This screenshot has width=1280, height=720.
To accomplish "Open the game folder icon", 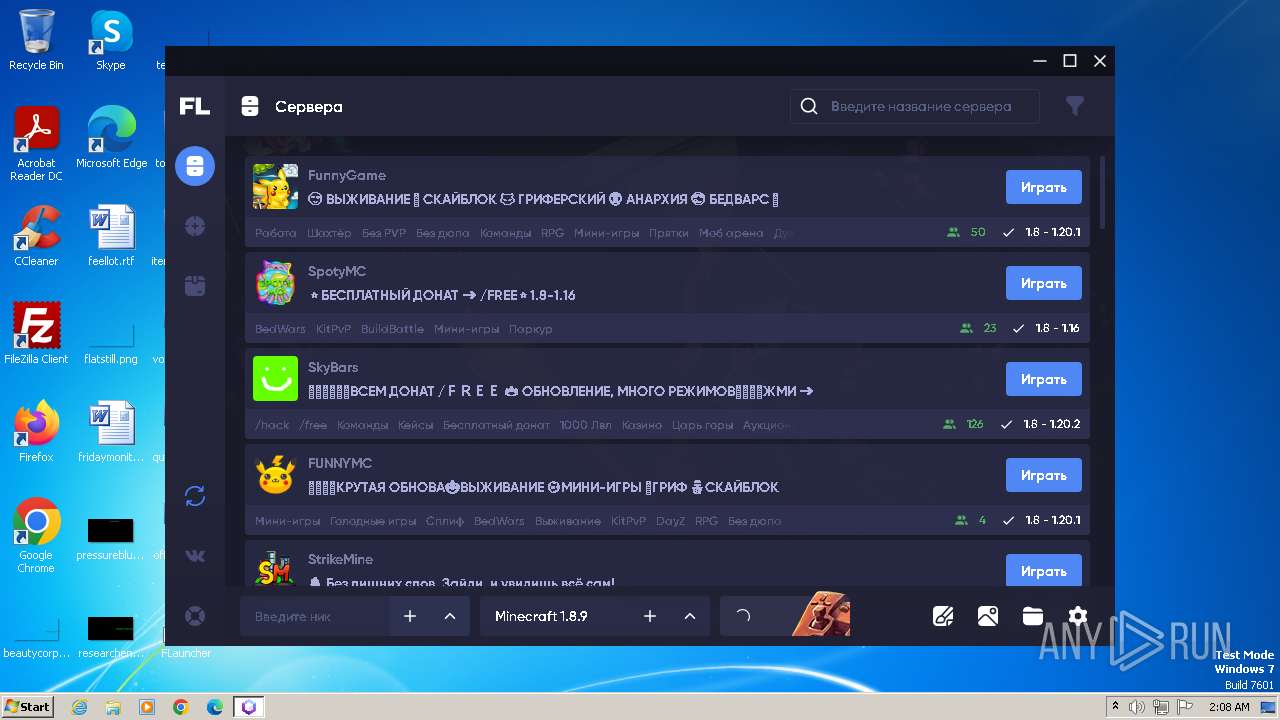I will coord(1033,616).
